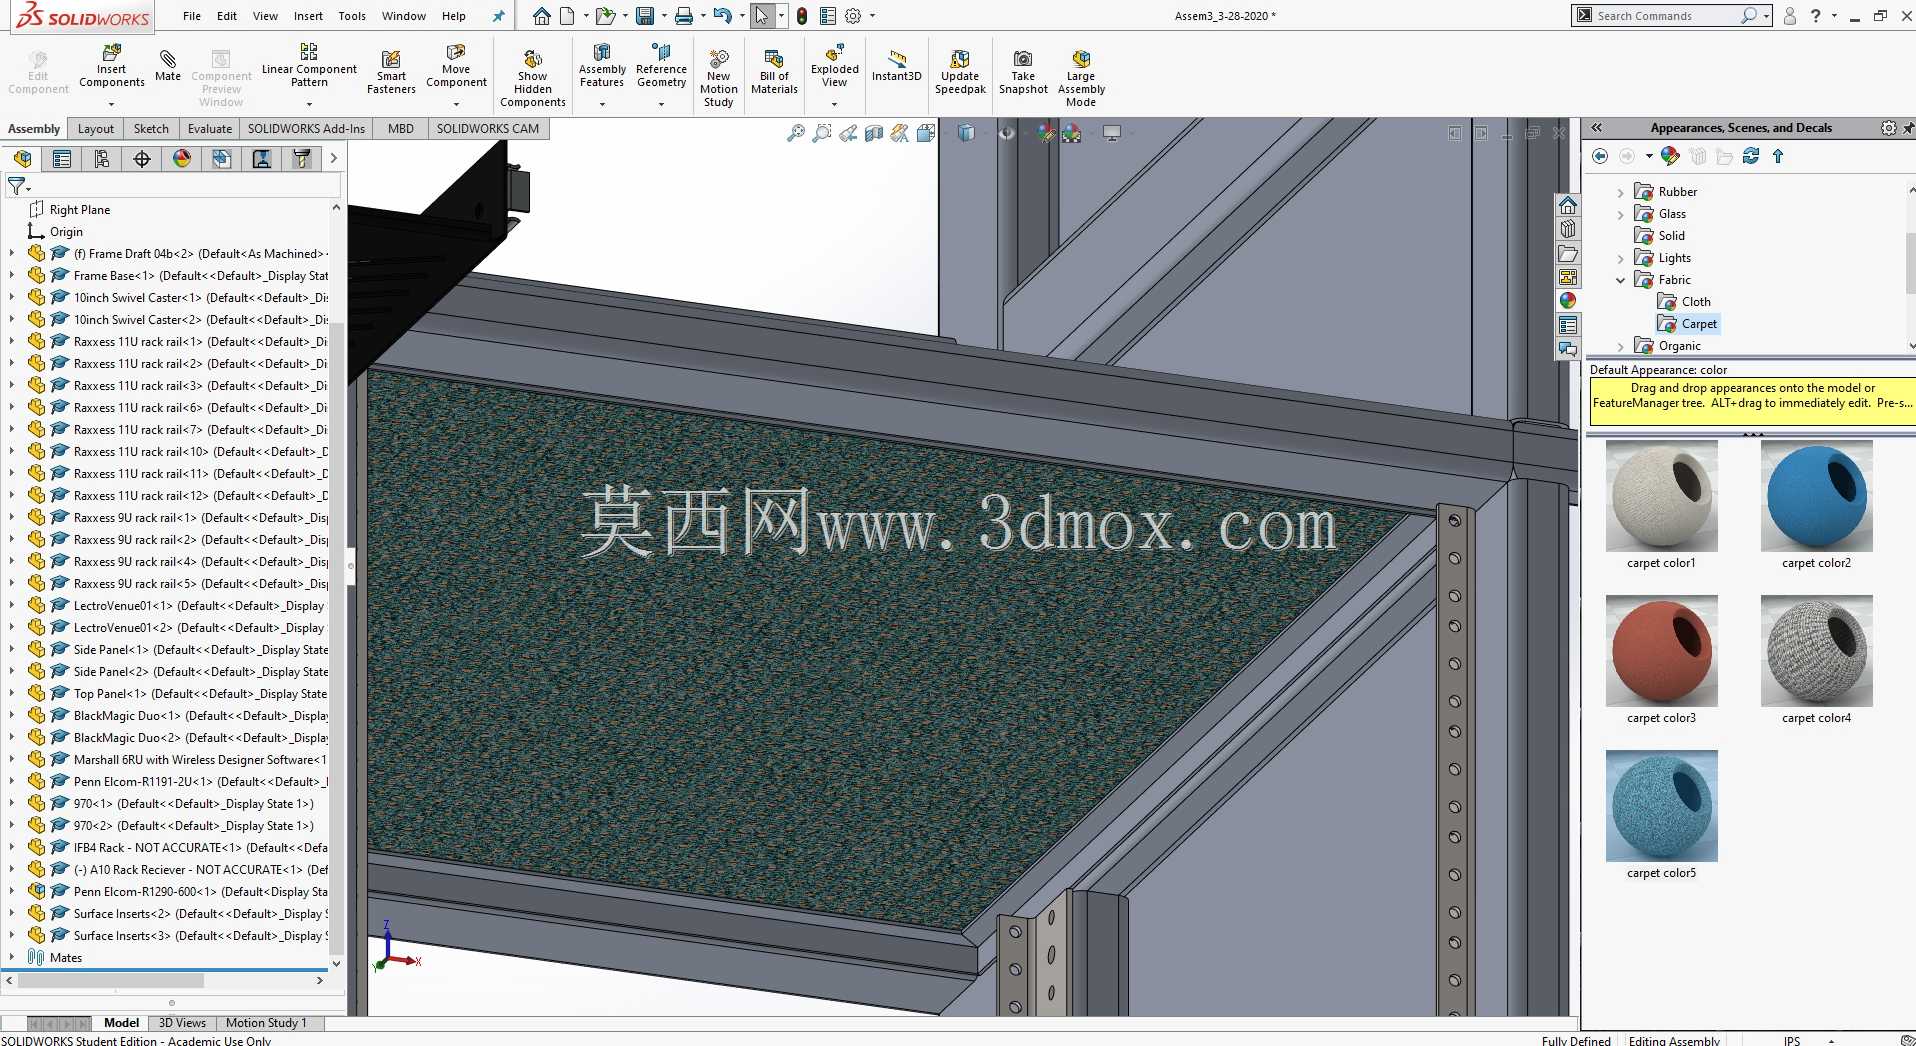The width and height of the screenshot is (1916, 1046).
Task: Switch to the Sketch tab
Action: point(151,129)
